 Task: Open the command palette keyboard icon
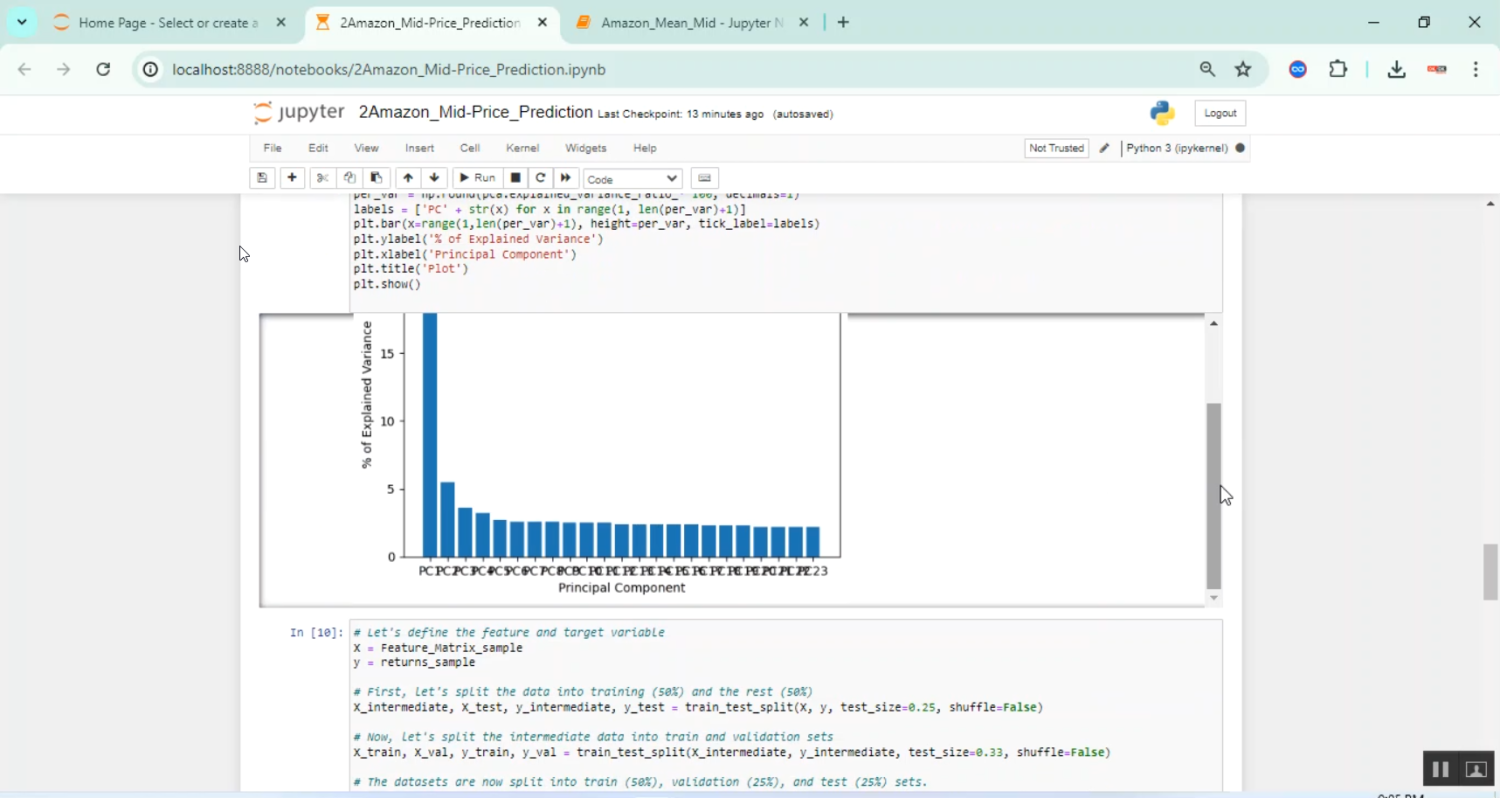(704, 177)
